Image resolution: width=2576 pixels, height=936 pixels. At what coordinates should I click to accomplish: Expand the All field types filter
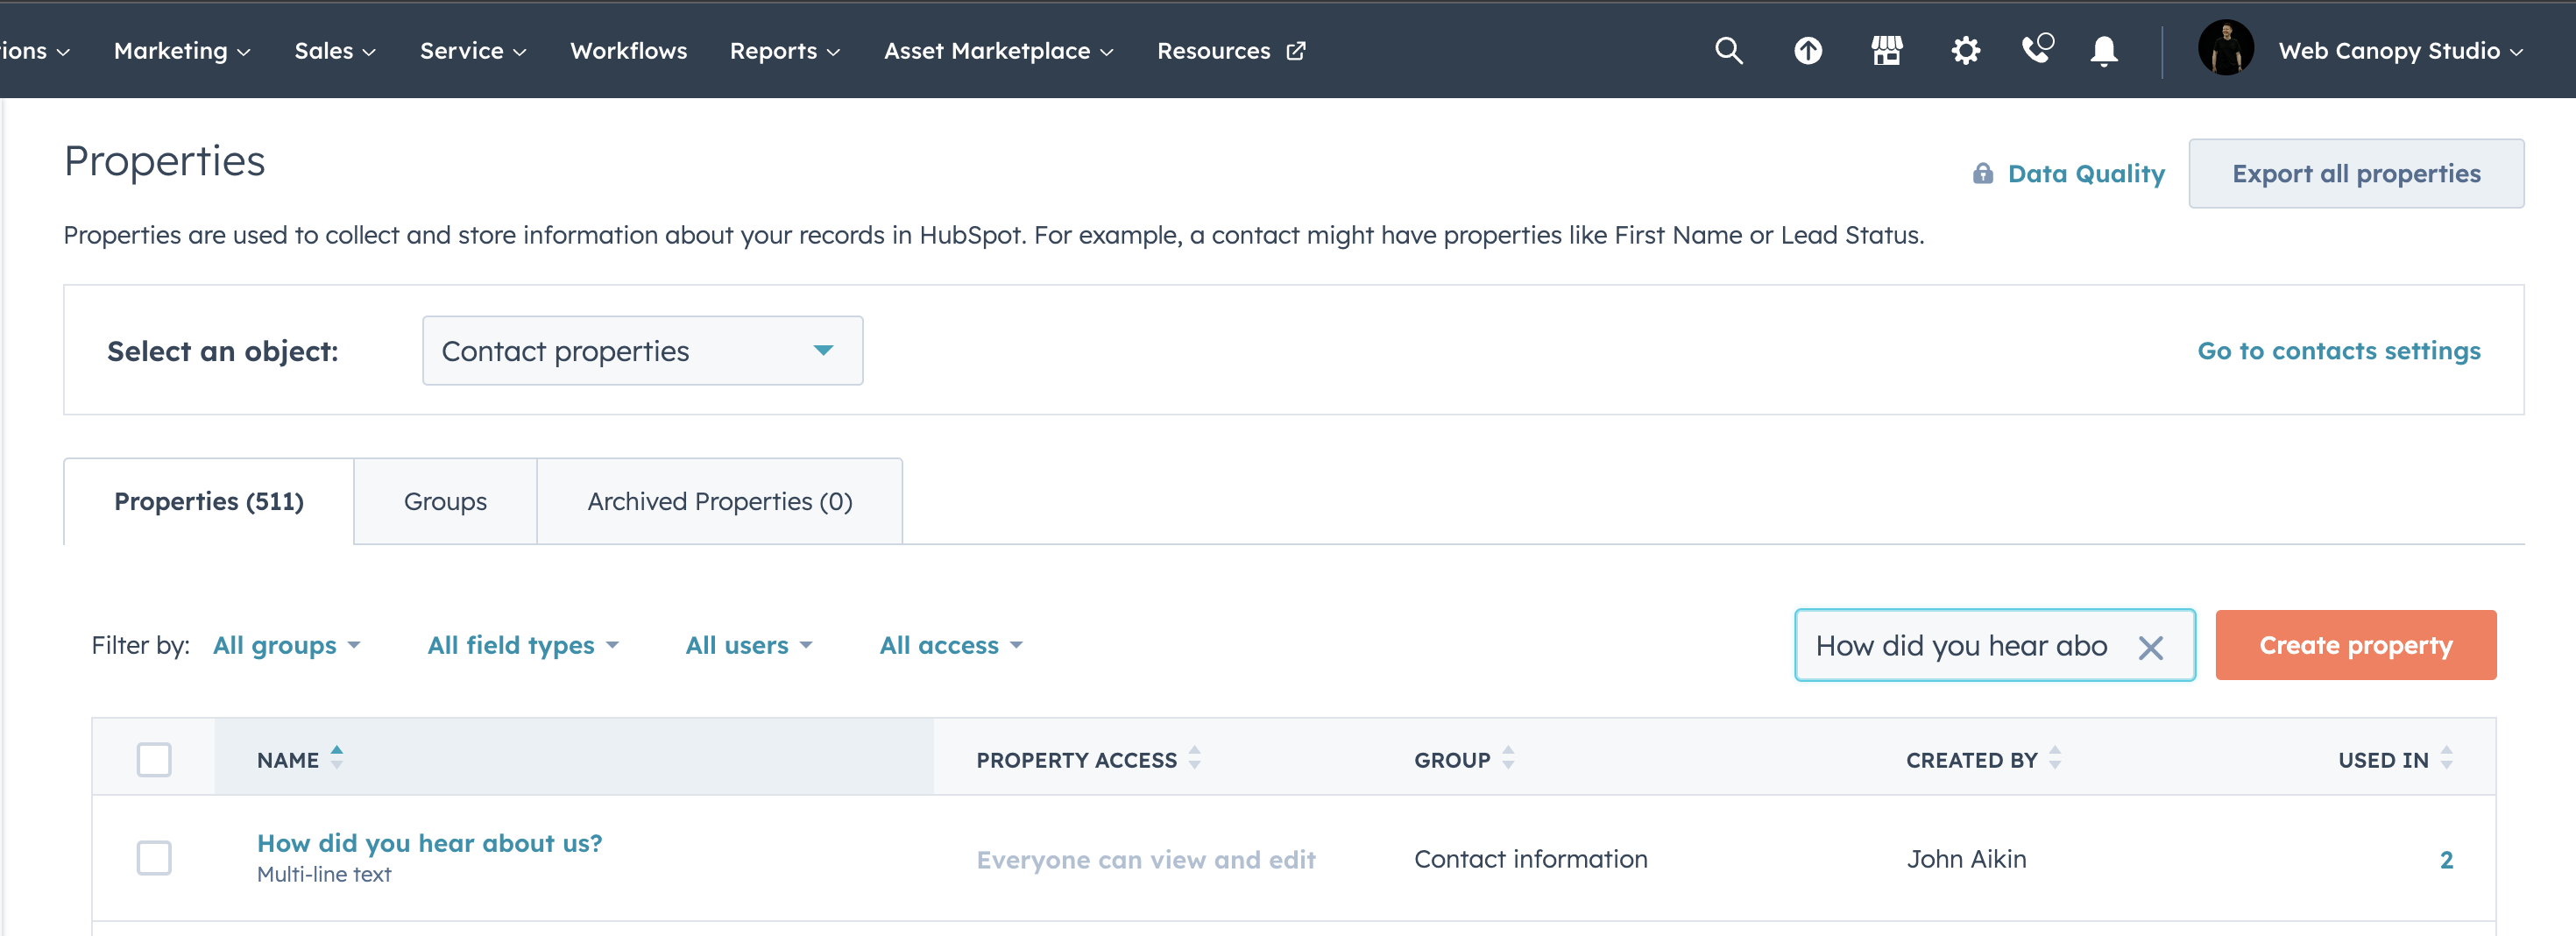(x=523, y=645)
